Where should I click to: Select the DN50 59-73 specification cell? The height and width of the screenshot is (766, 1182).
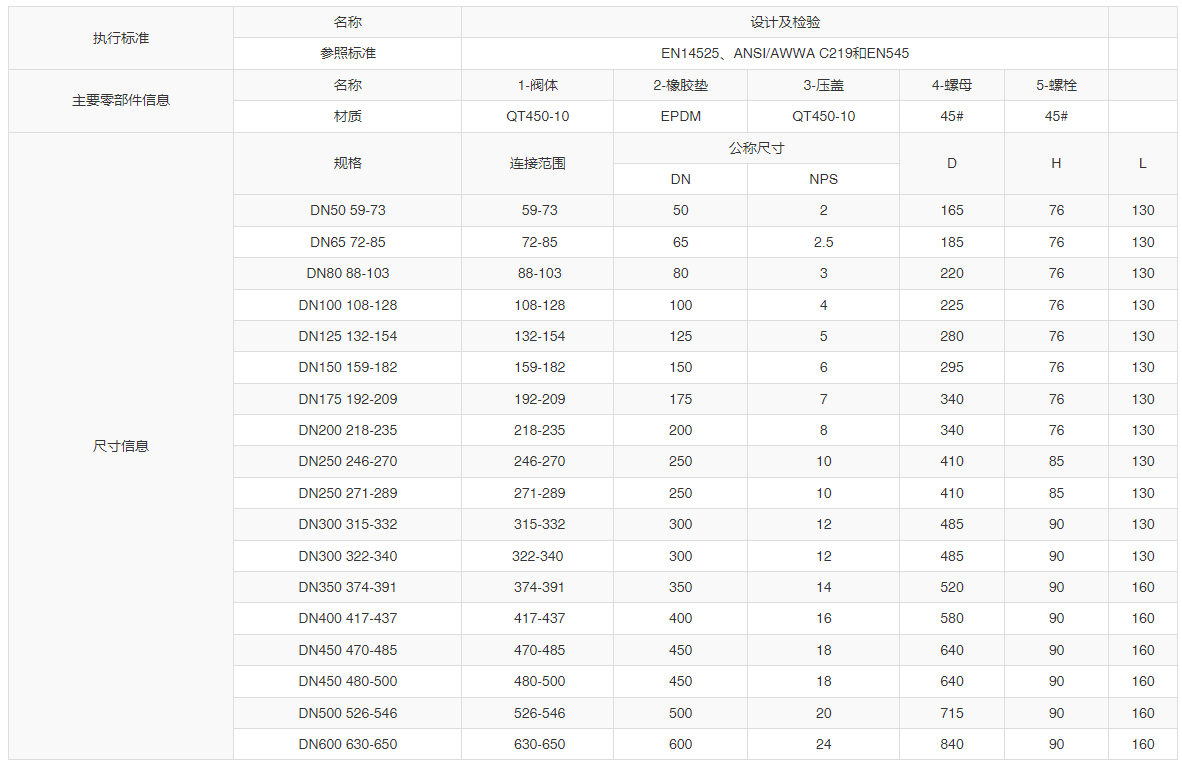[x=346, y=210]
